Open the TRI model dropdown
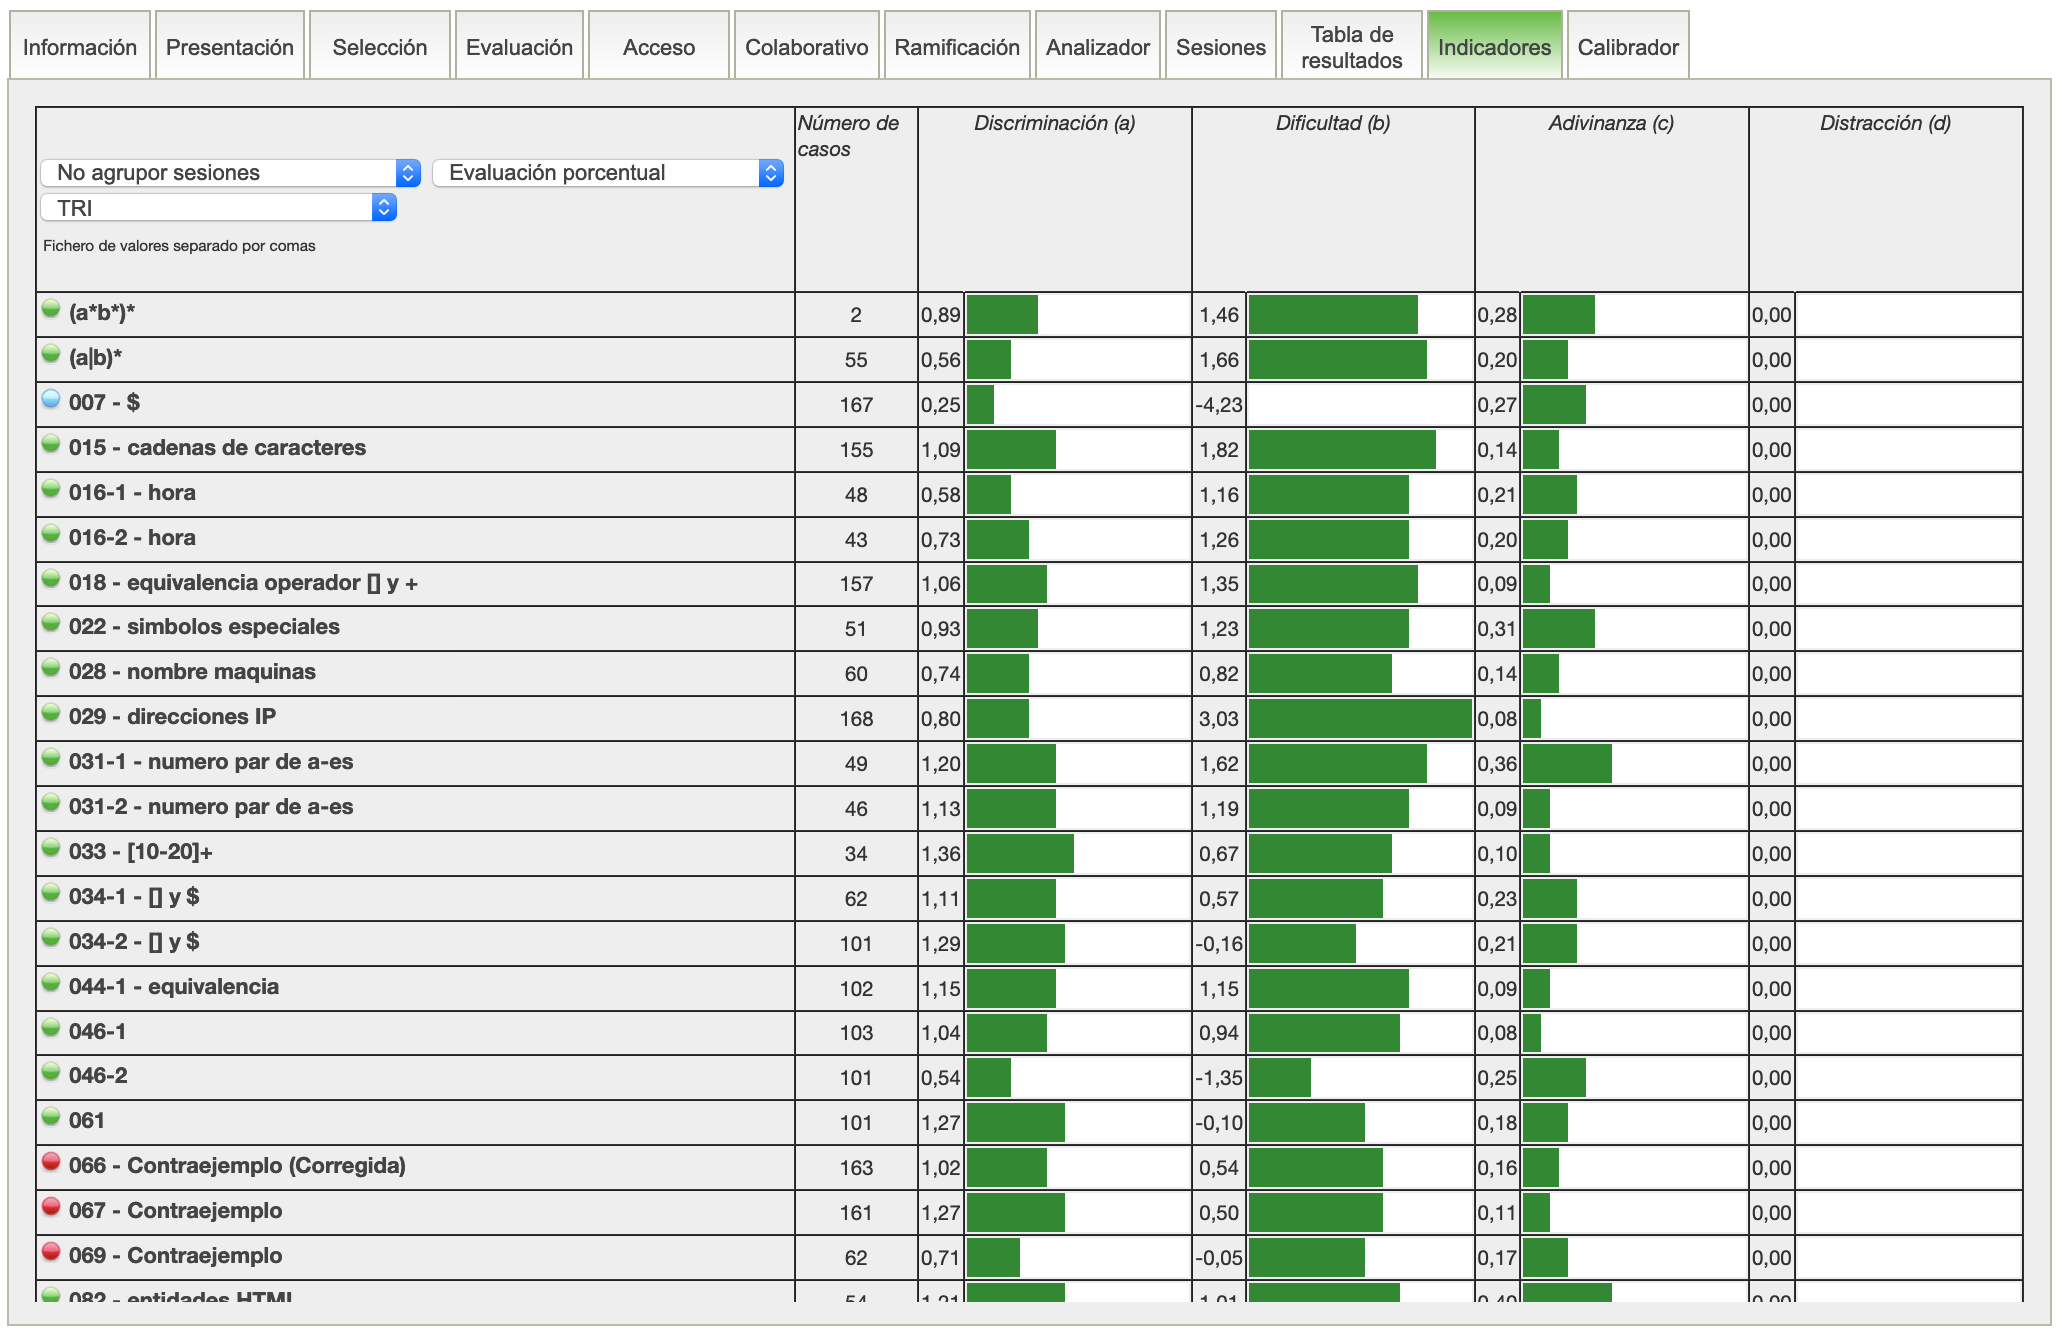2064x1336 pixels. pyautogui.click(x=218, y=208)
